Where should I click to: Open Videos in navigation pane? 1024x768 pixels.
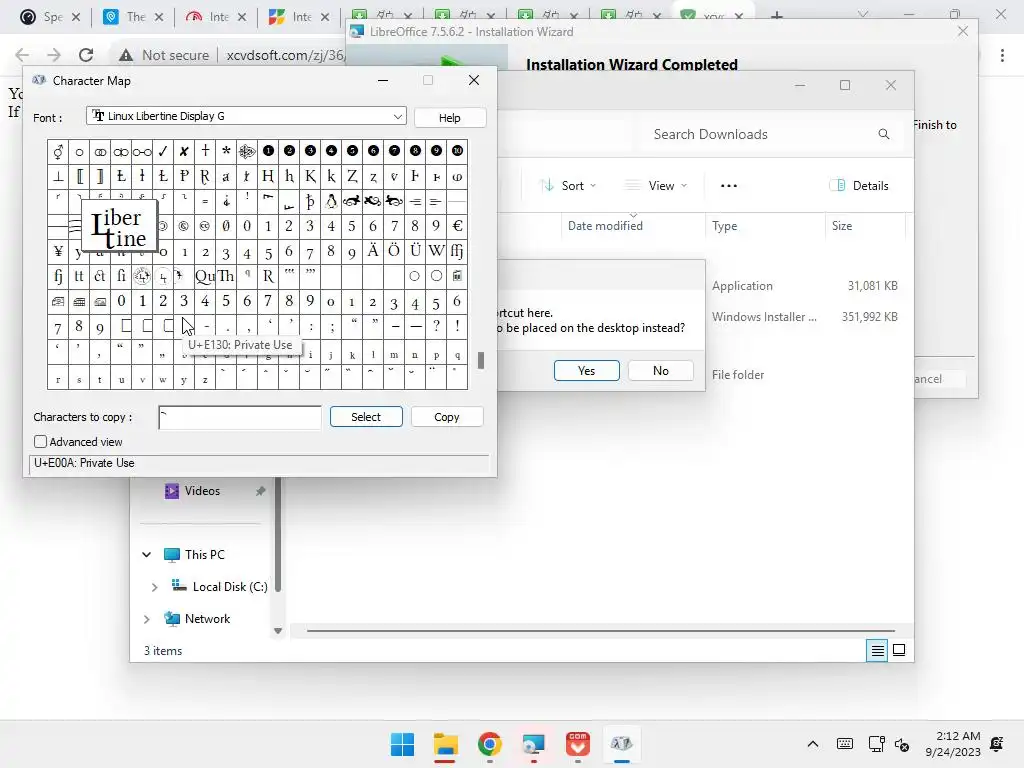coord(202,490)
